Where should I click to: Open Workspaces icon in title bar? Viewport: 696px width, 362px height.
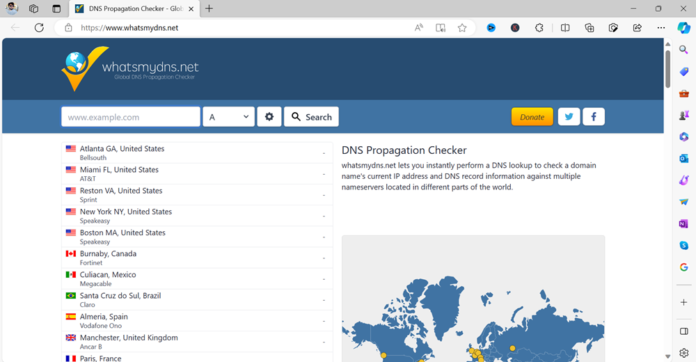(33, 8)
